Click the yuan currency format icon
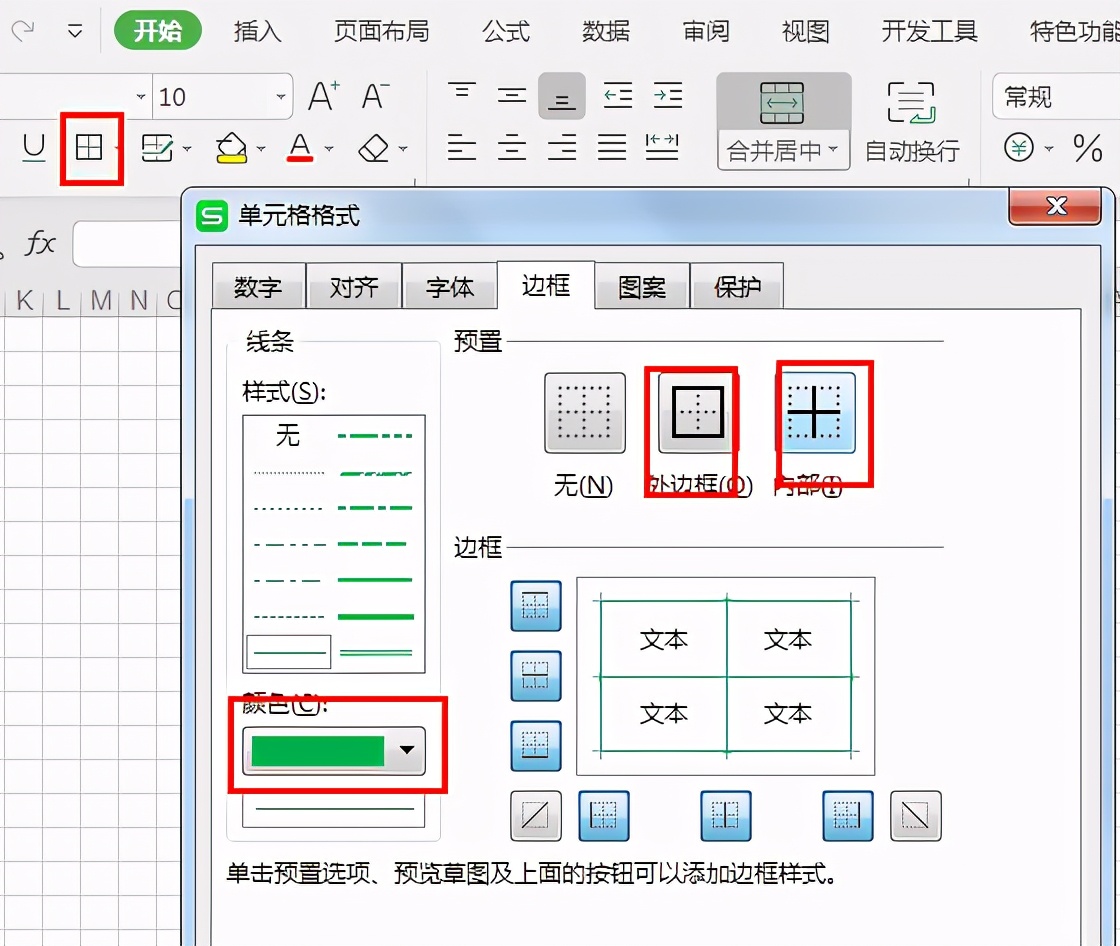Image resolution: width=1120 pixels, height=946 pixels. [x=1019, y=148]
